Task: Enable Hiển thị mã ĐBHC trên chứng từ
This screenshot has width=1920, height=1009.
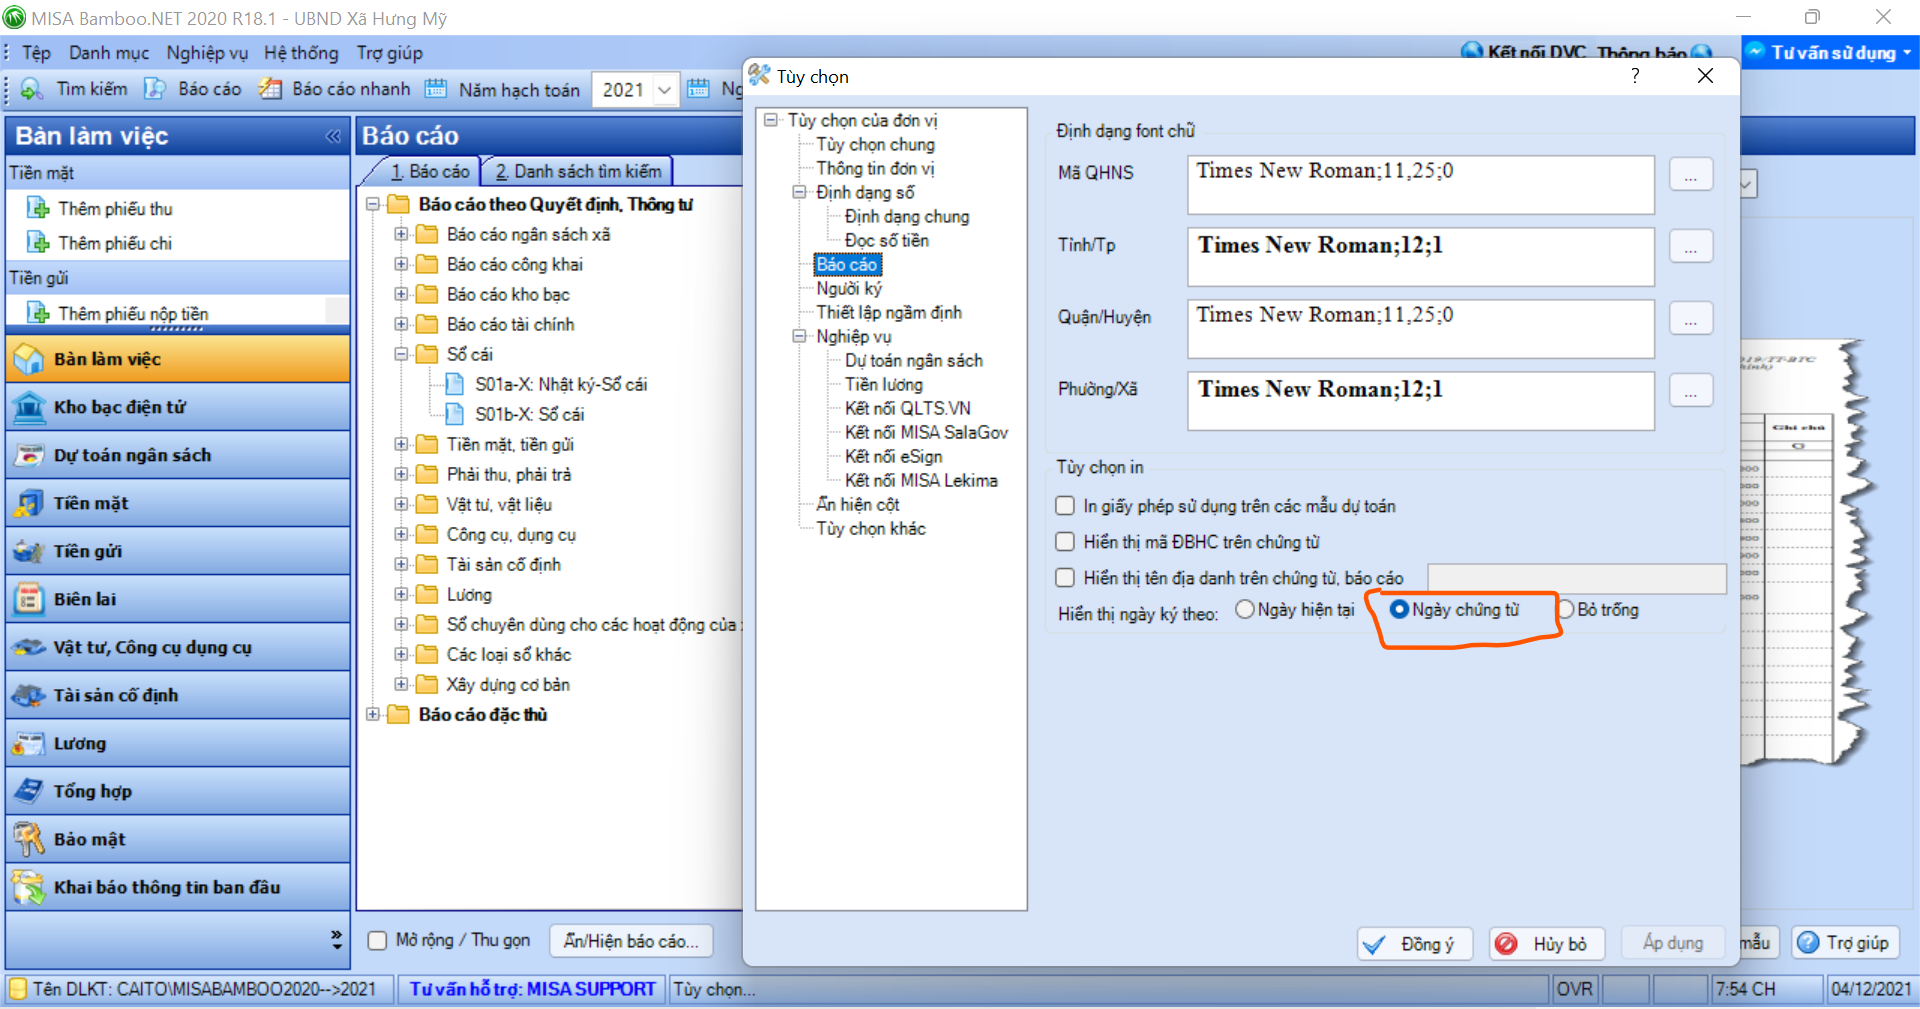Action: [1065, 542]
